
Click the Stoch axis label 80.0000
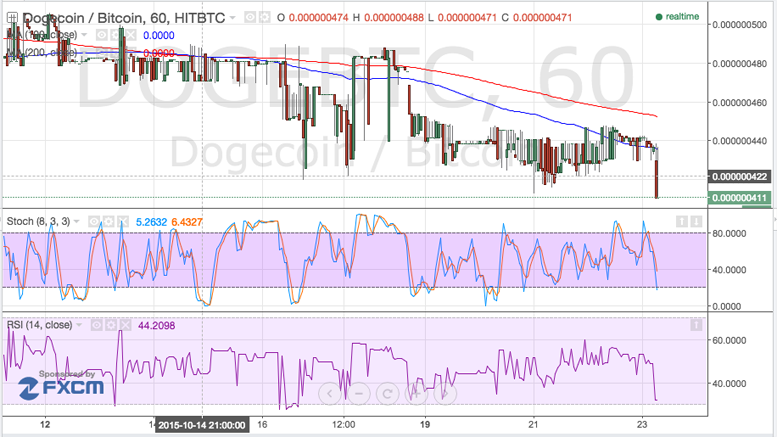pos(729,233)
